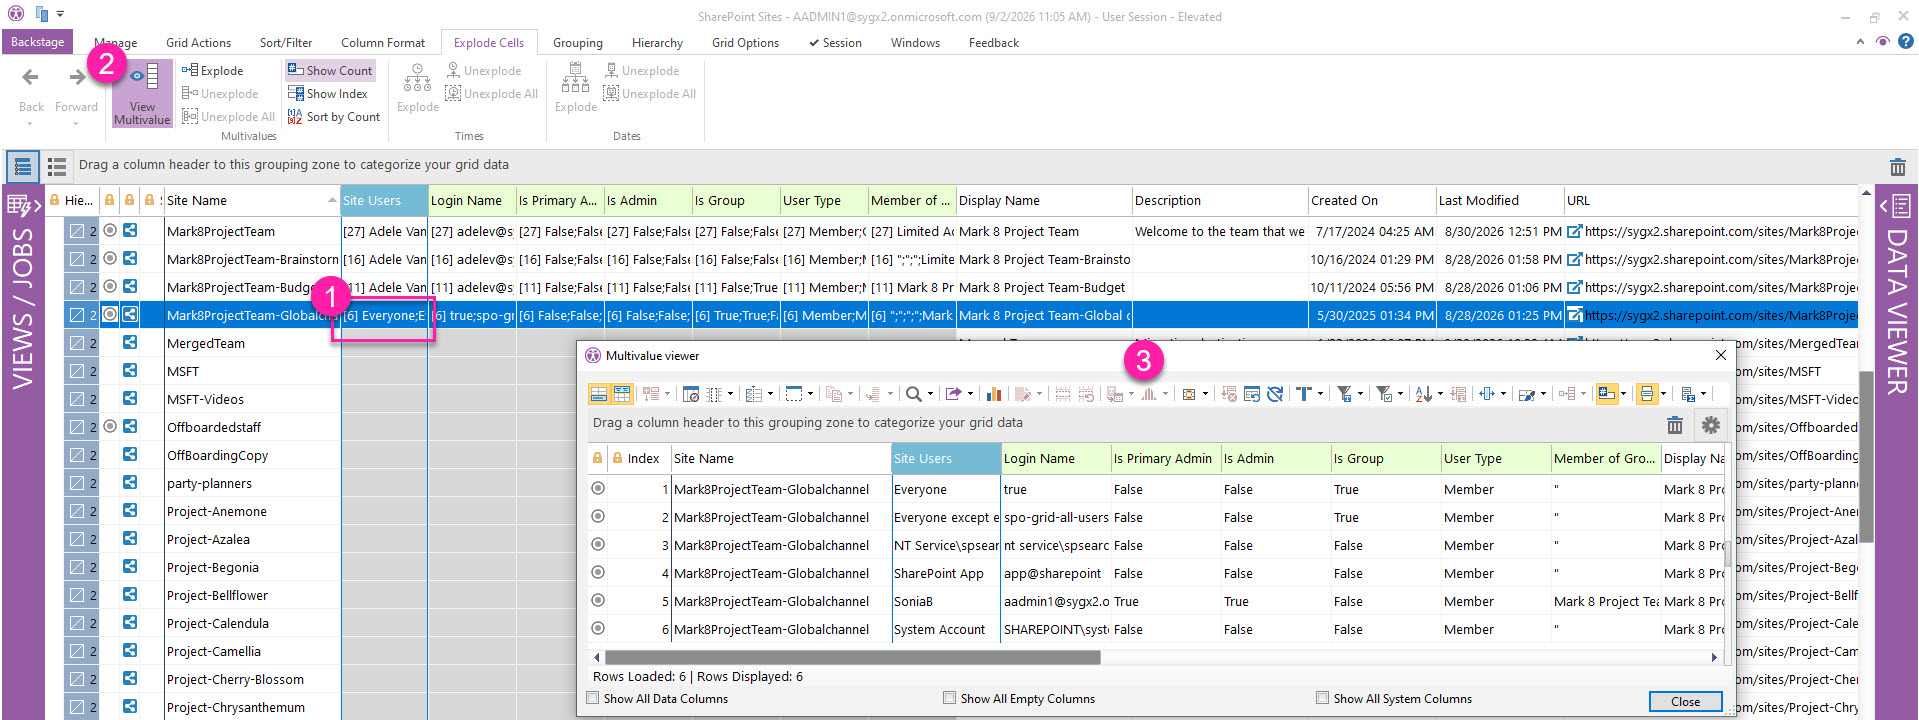Open the Grid Actions tab
This screenshot has width=1919, height=720.
pyautogui.click(x=198, y=43)
